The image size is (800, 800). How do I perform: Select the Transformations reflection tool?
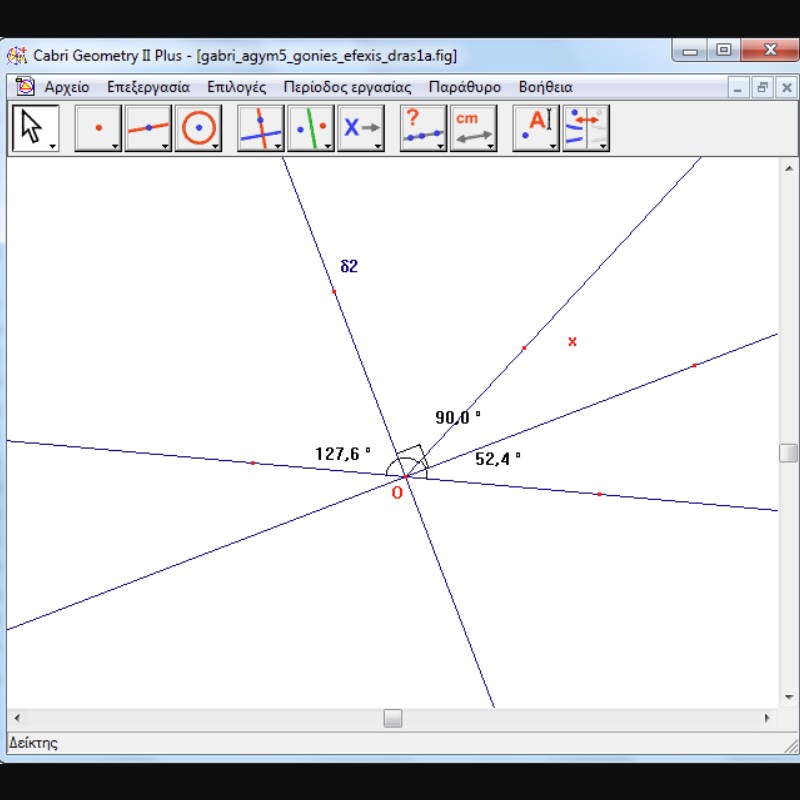(x=311, y=128)
